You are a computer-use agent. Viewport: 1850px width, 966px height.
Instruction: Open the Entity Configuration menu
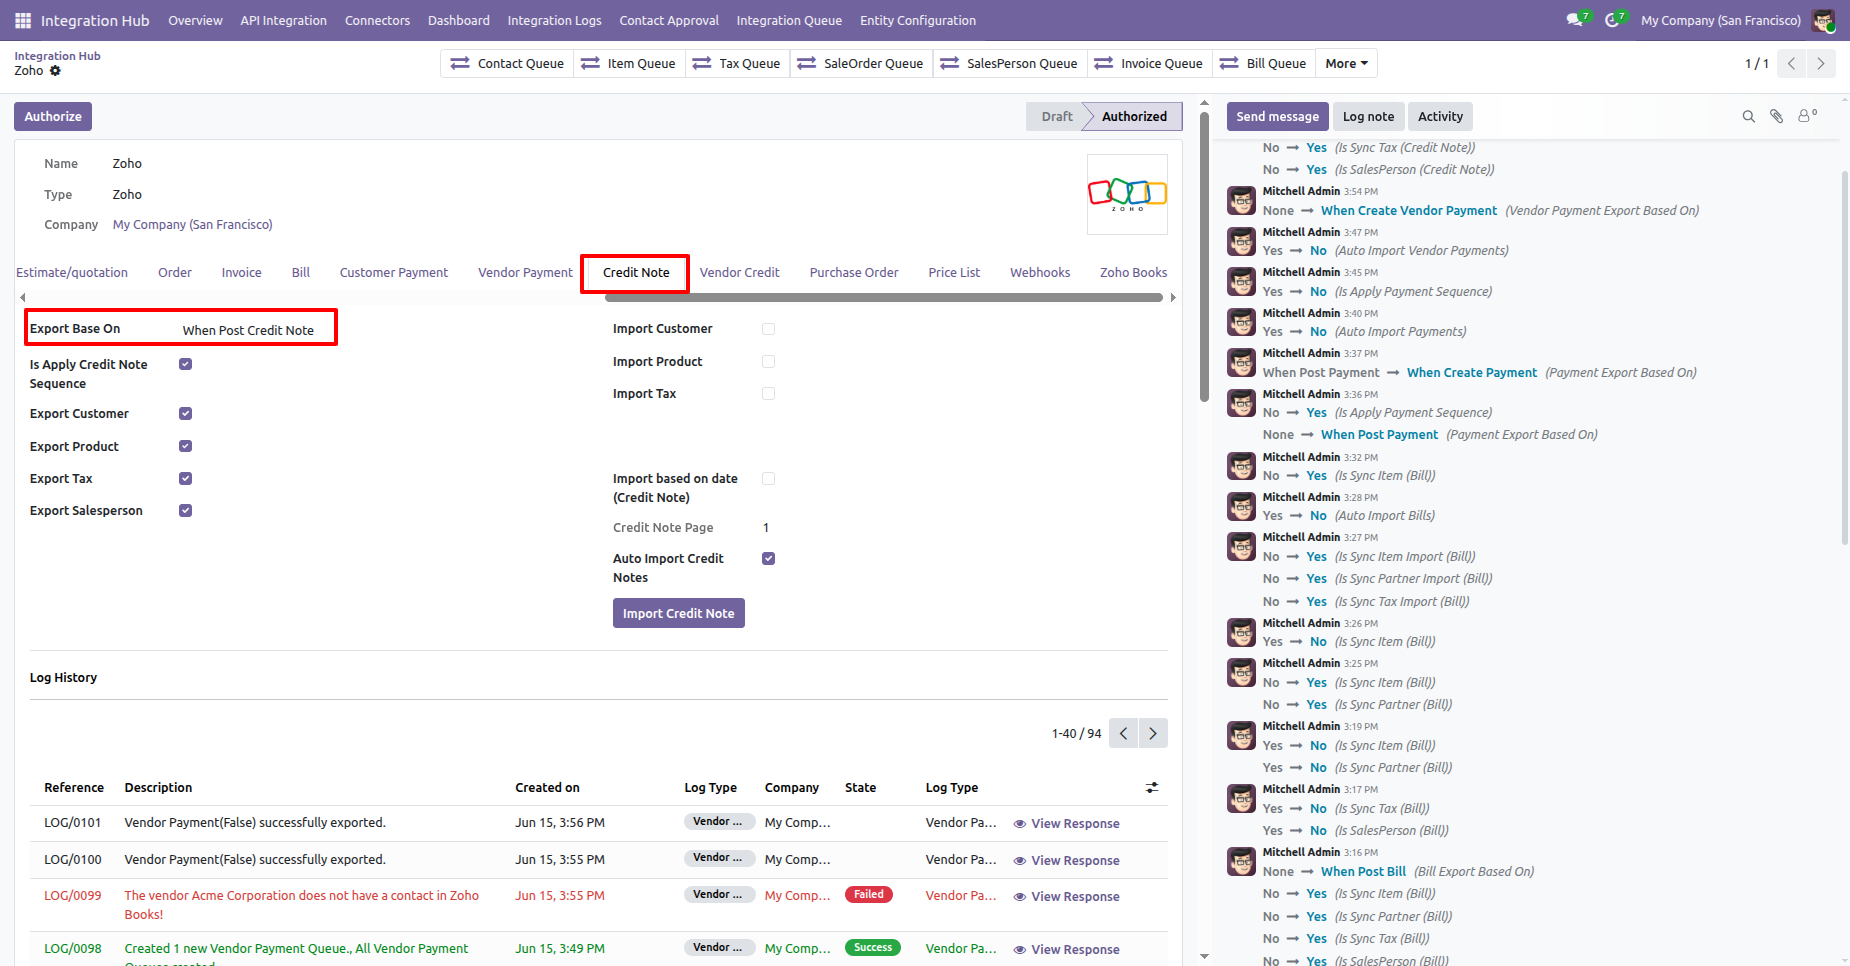[917, 20]
